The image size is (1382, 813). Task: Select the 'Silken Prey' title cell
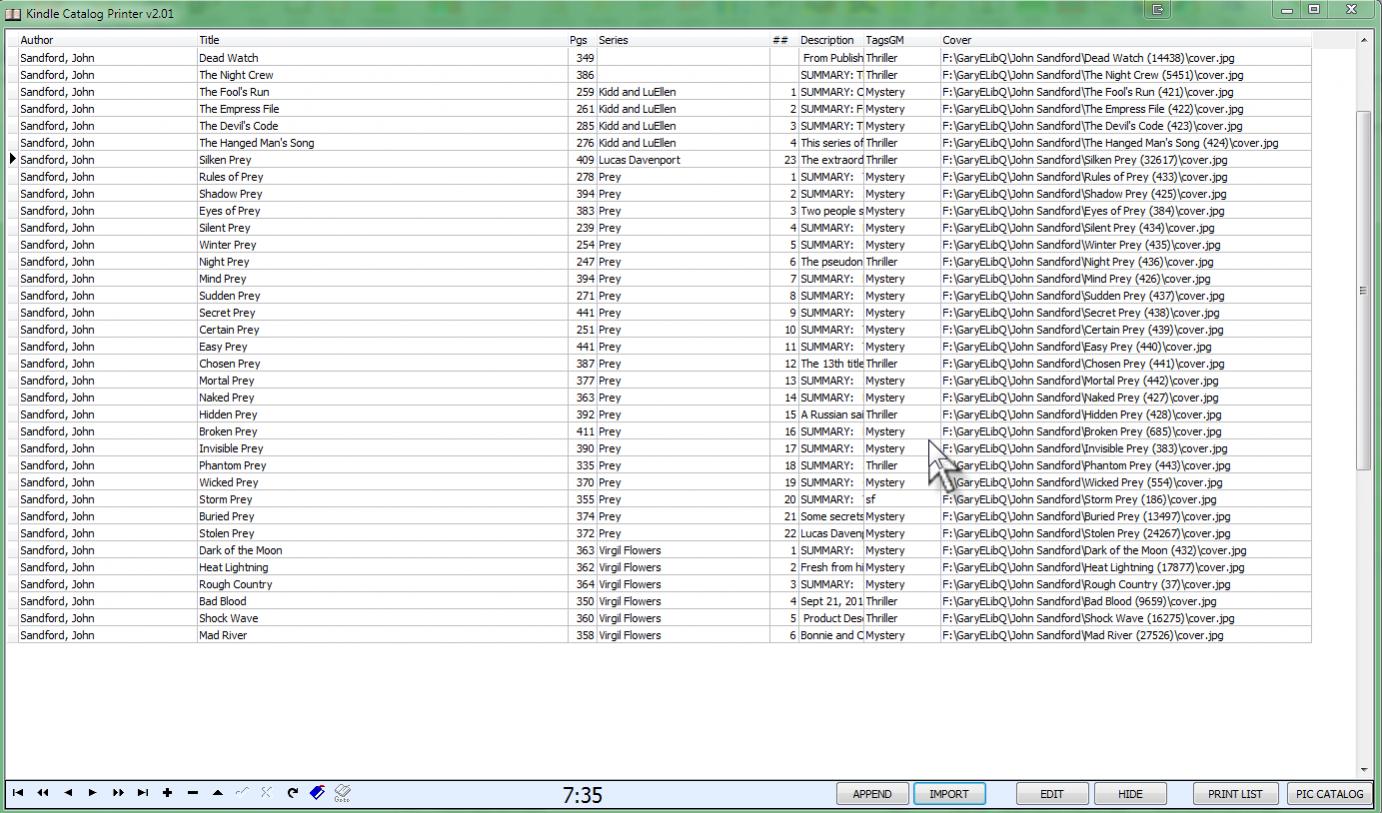[382, 160]
